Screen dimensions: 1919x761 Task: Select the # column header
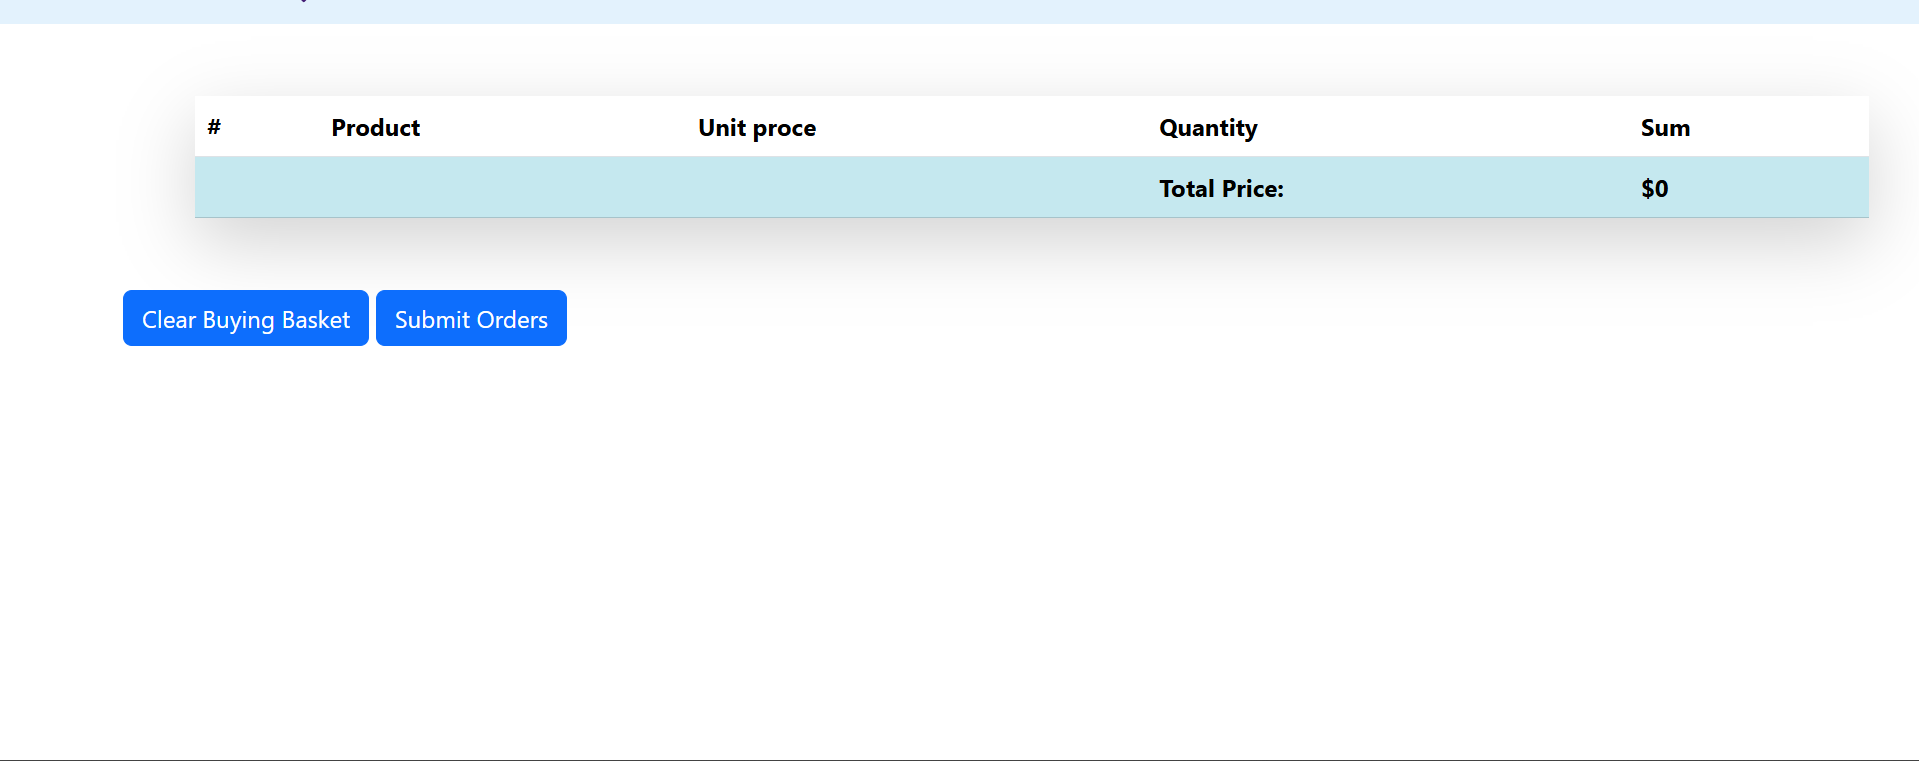tap(214, 127)
